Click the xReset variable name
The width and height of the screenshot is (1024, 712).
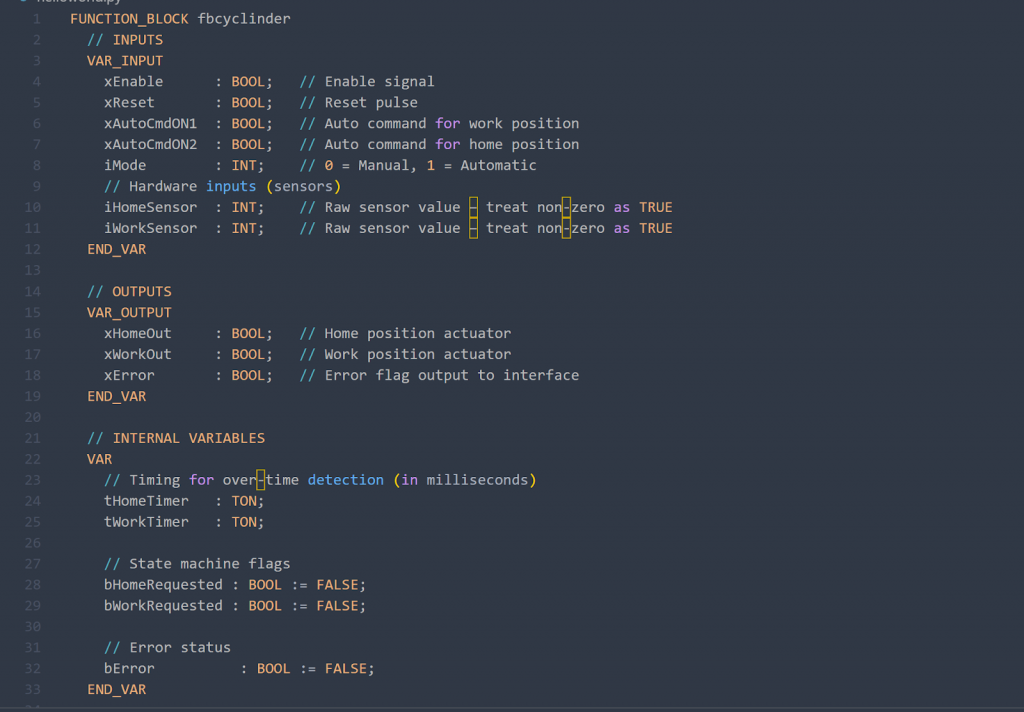129,103
